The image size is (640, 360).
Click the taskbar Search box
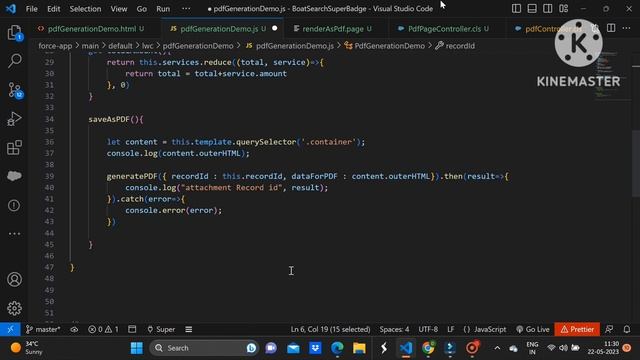point(203,348)
